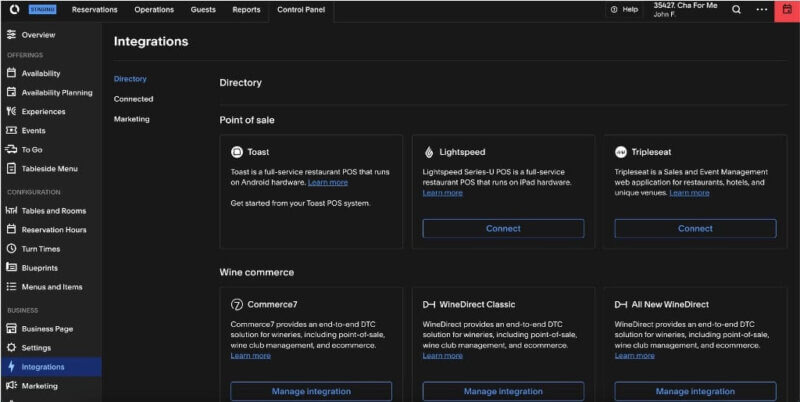The image size is (800, 402).
Task: Open the Reservations tab
Action: (94, 10)
